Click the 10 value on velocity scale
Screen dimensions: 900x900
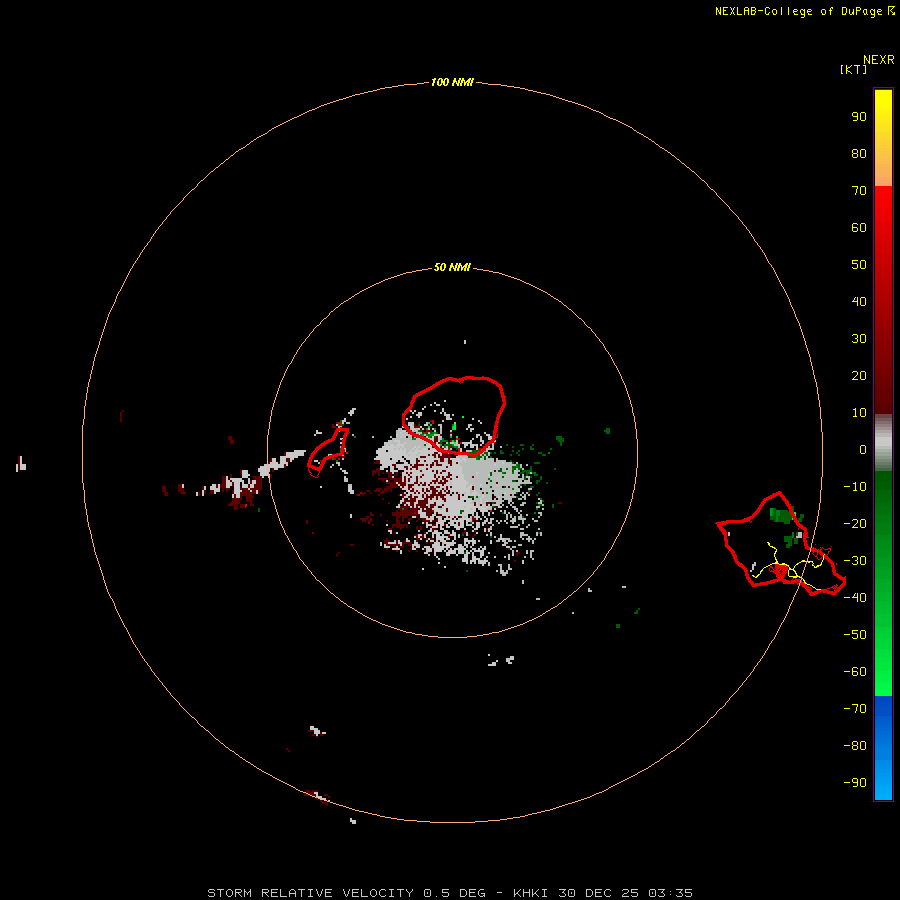(859, 413)
